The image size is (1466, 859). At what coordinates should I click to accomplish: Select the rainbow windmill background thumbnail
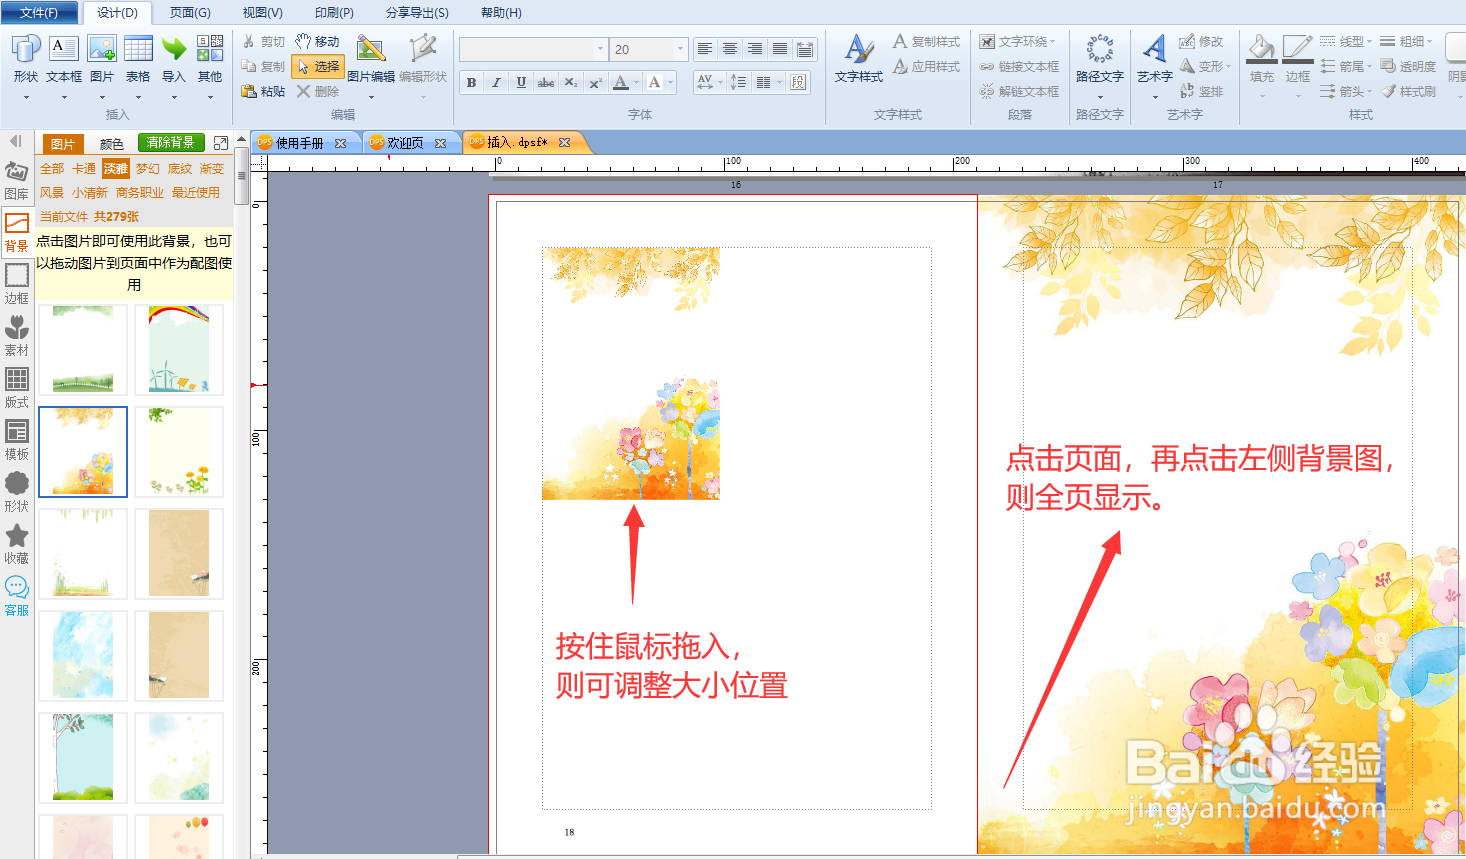pyautogui.click(x=179, y=349)
